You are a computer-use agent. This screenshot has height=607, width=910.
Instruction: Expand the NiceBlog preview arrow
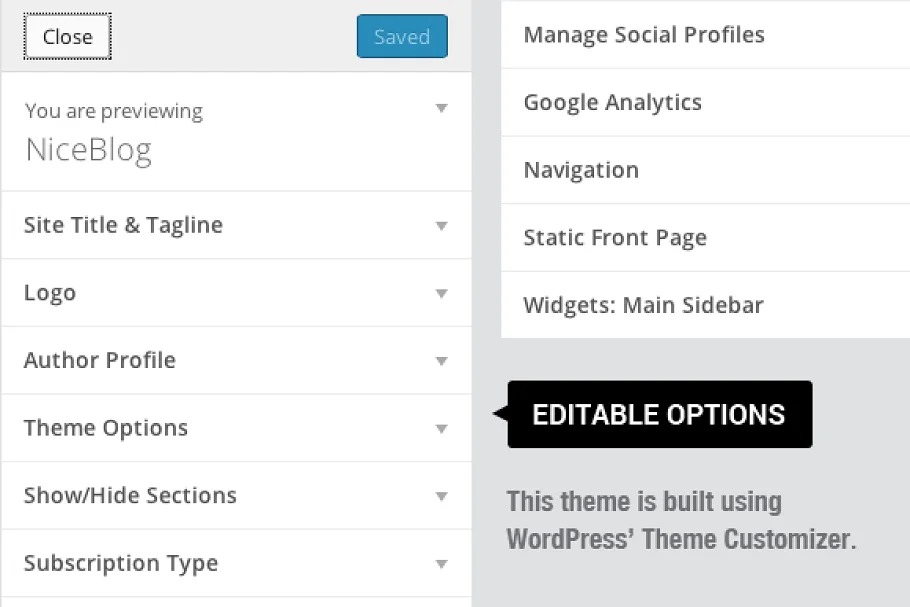click(442, 108)
